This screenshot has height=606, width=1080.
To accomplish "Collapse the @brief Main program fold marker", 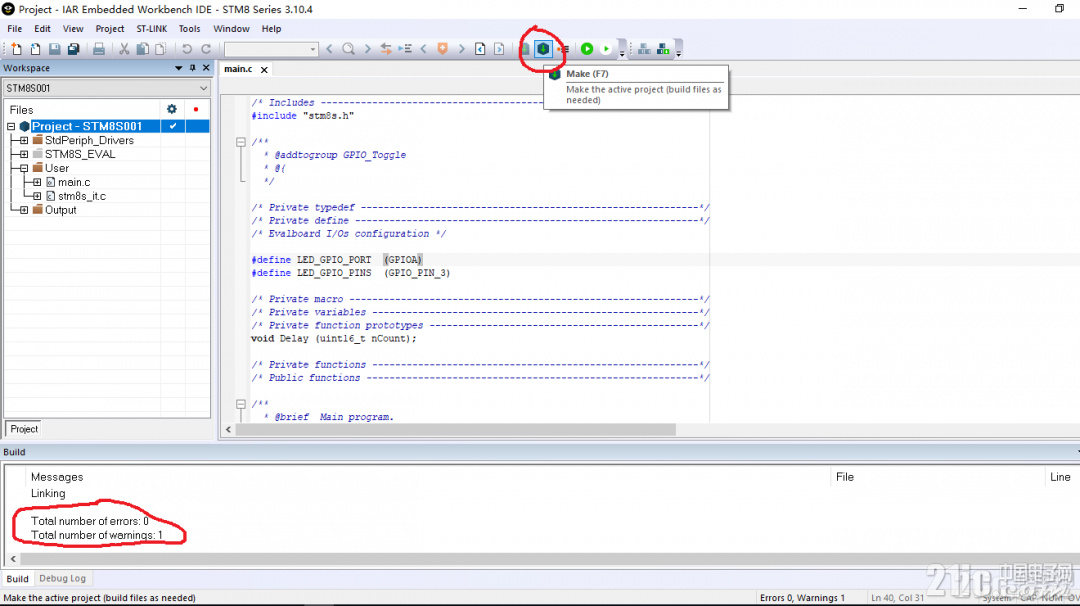I will (240, 404).
